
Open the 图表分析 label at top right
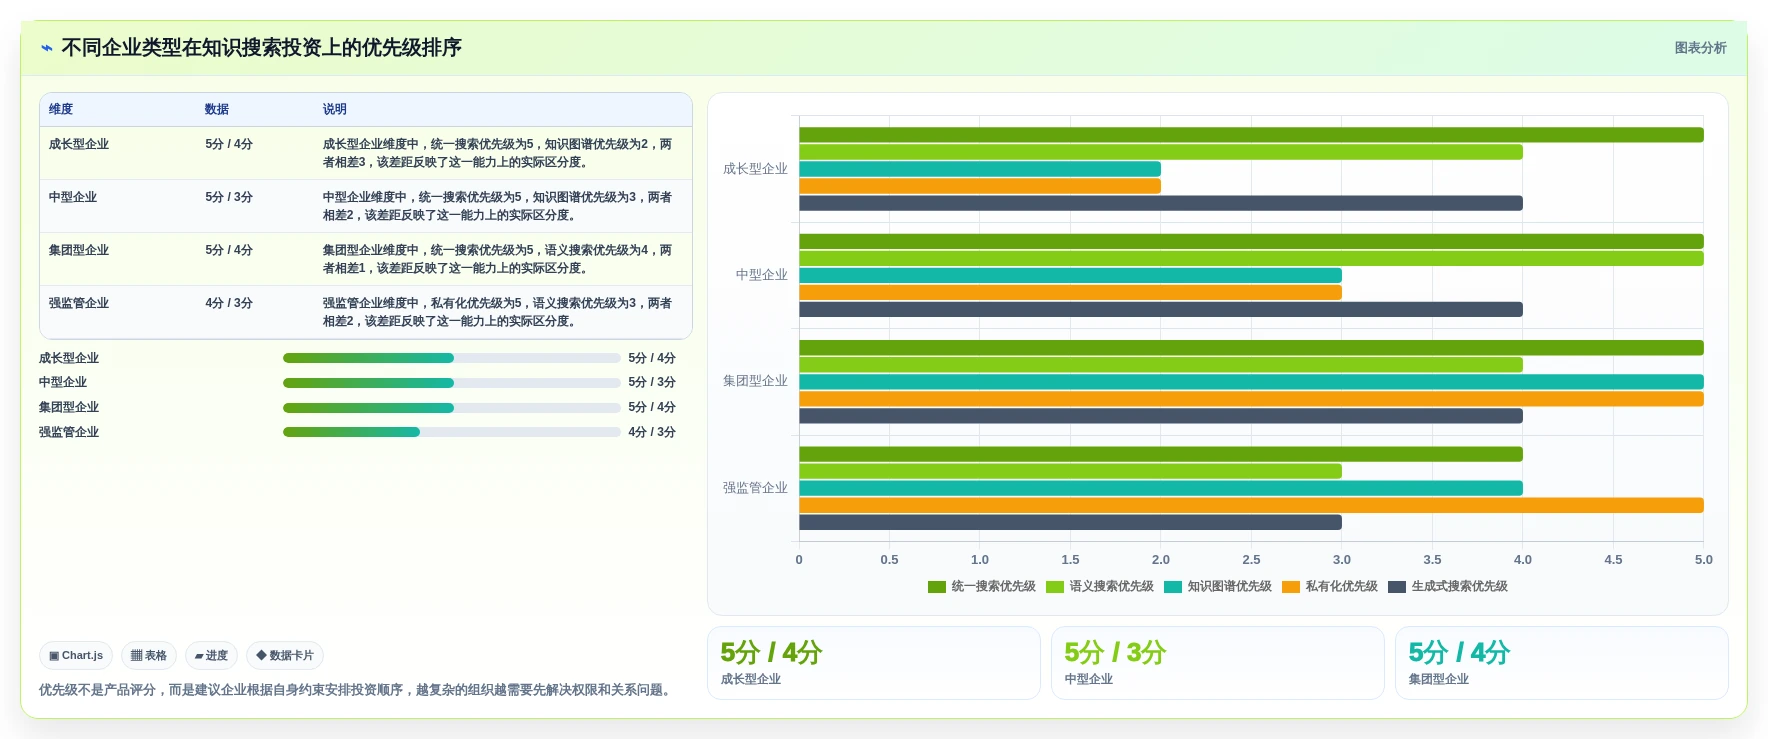pos(1700,48)
